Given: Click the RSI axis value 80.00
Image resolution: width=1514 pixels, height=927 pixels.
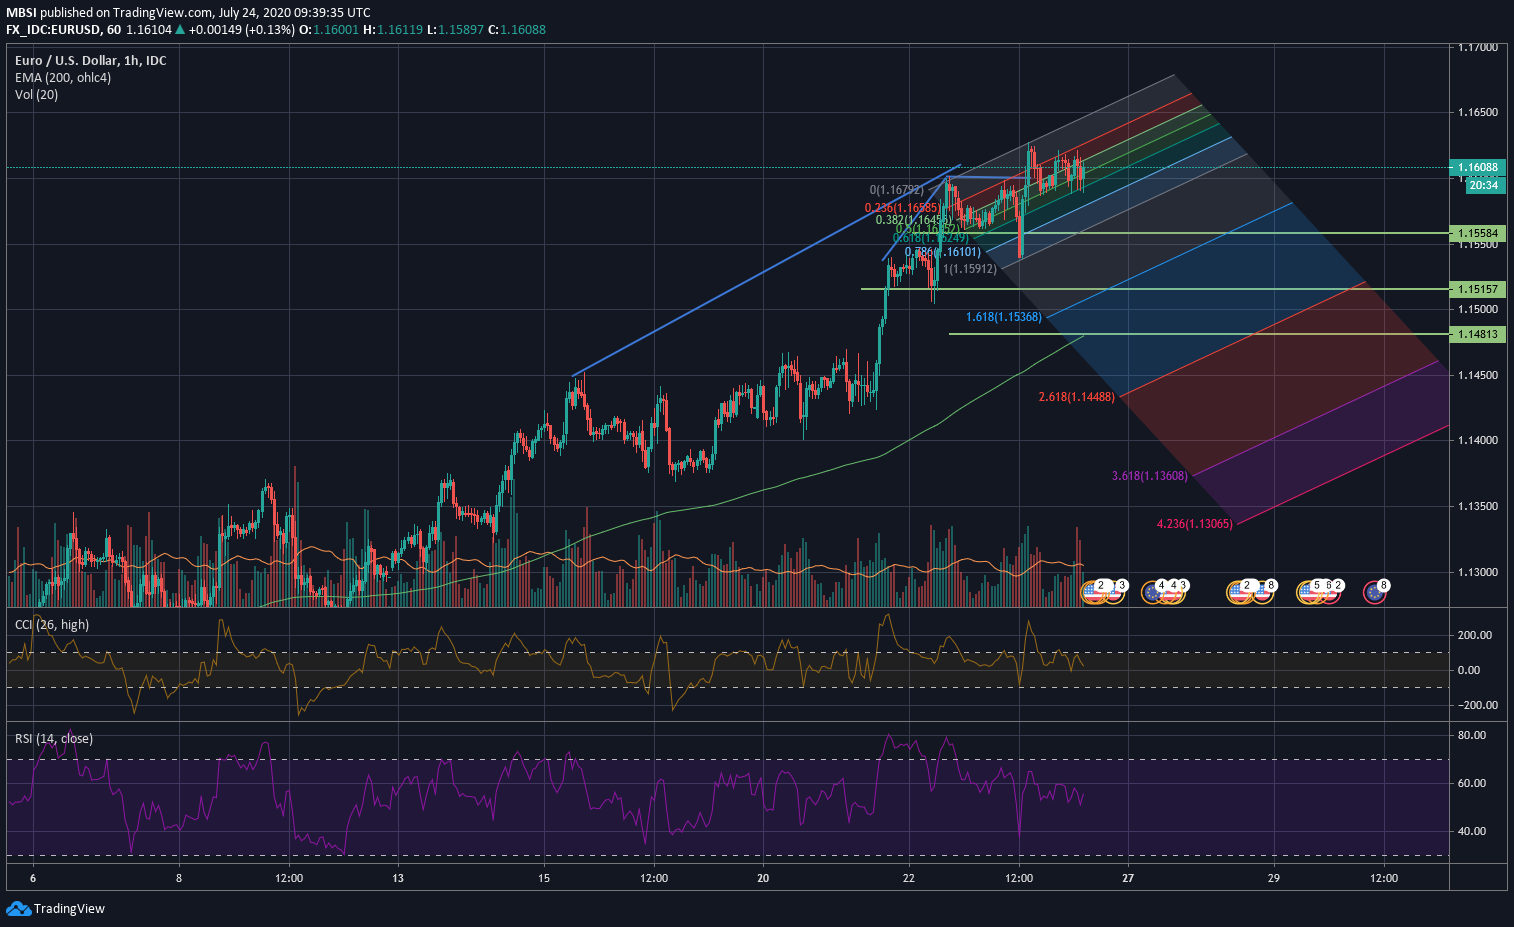Looking at the screenshot, I should 1472,735.
